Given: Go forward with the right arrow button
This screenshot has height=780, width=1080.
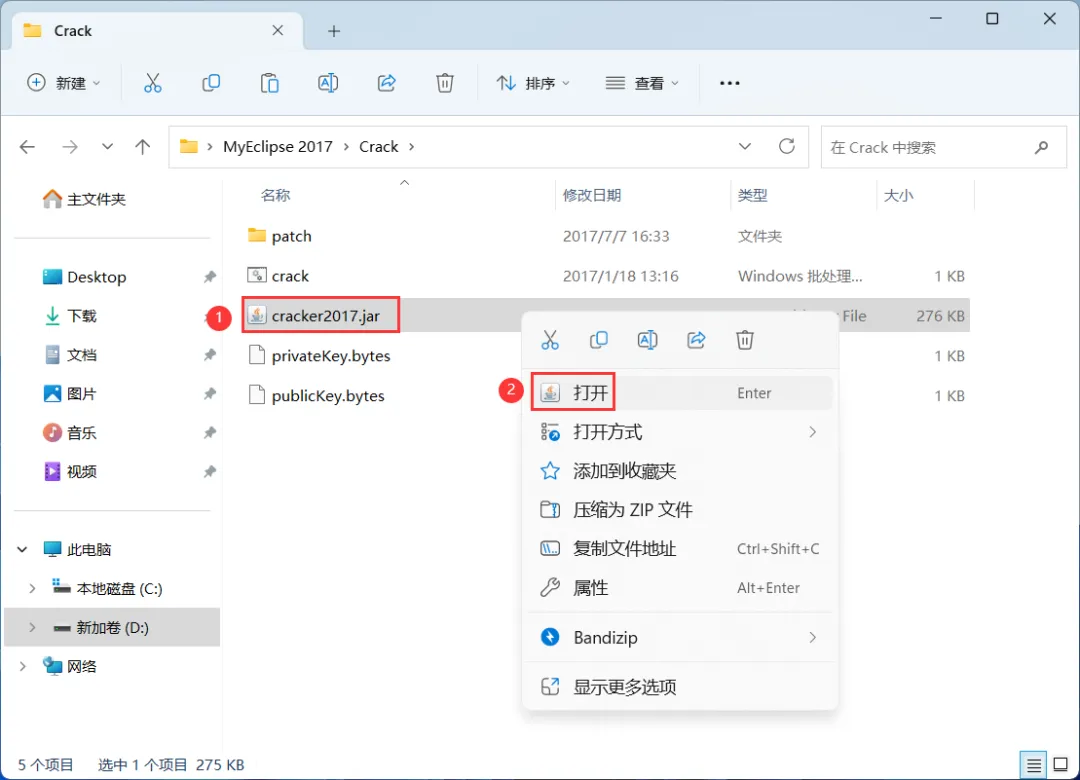Looking at the screenshot, I should pyautogui.click(x=70, y=147).
